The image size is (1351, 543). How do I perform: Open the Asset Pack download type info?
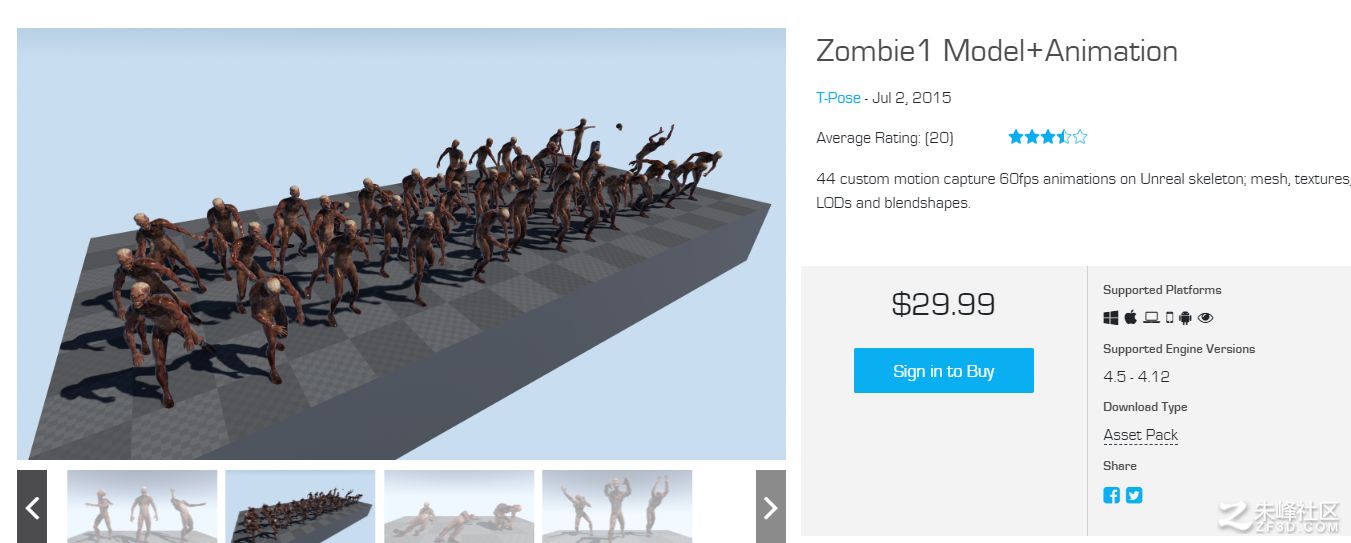(1140, 435)
